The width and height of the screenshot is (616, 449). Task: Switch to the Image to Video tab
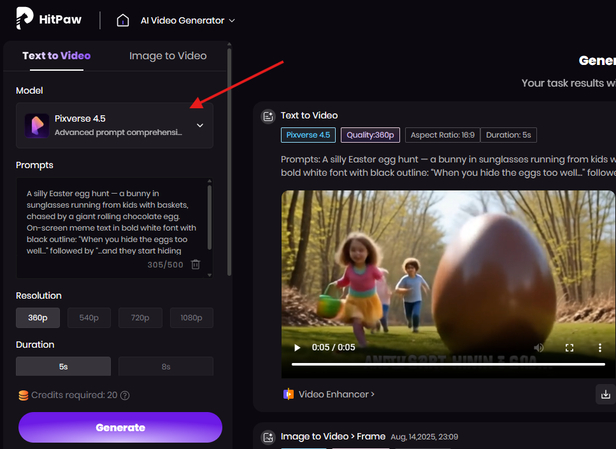[168, 56]
